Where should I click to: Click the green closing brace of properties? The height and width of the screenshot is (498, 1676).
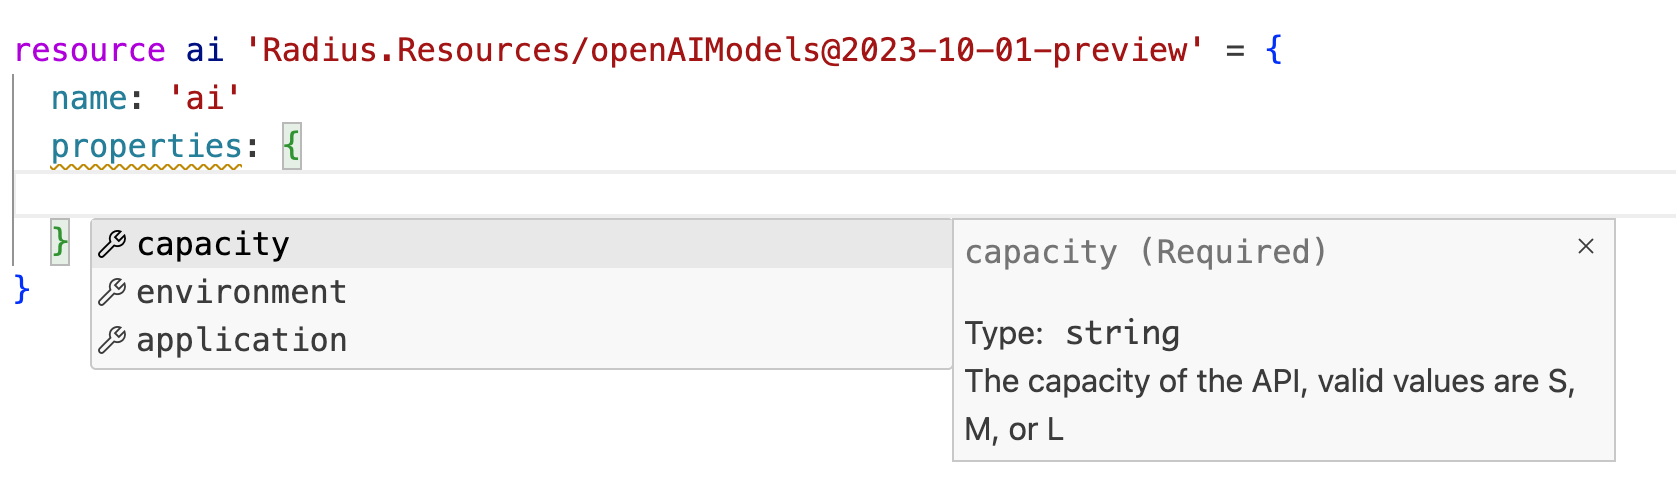(60, 242)
